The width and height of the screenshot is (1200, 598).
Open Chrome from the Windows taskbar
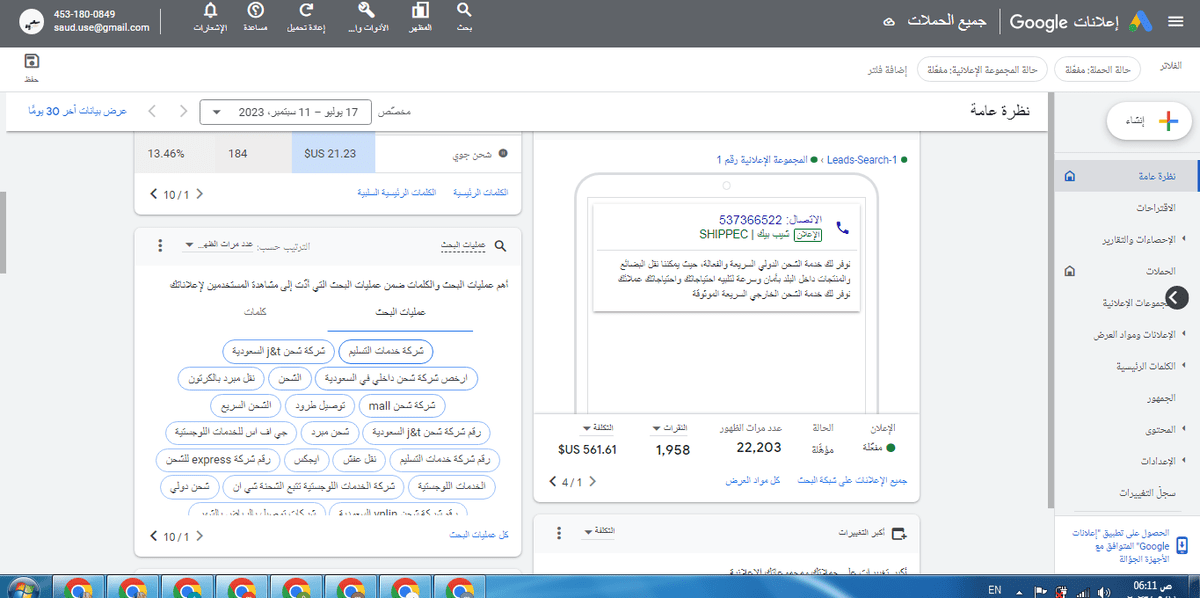[x=76, y=587]
